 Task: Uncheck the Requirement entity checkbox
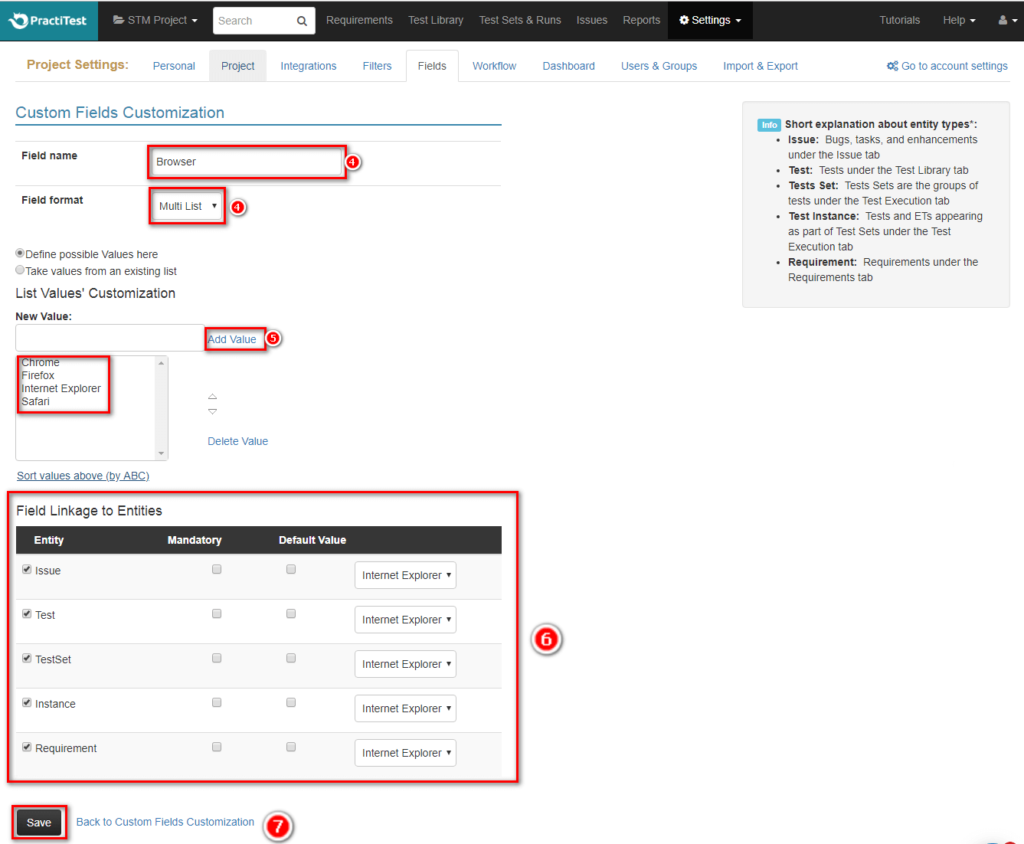click(x=27, y=747)
